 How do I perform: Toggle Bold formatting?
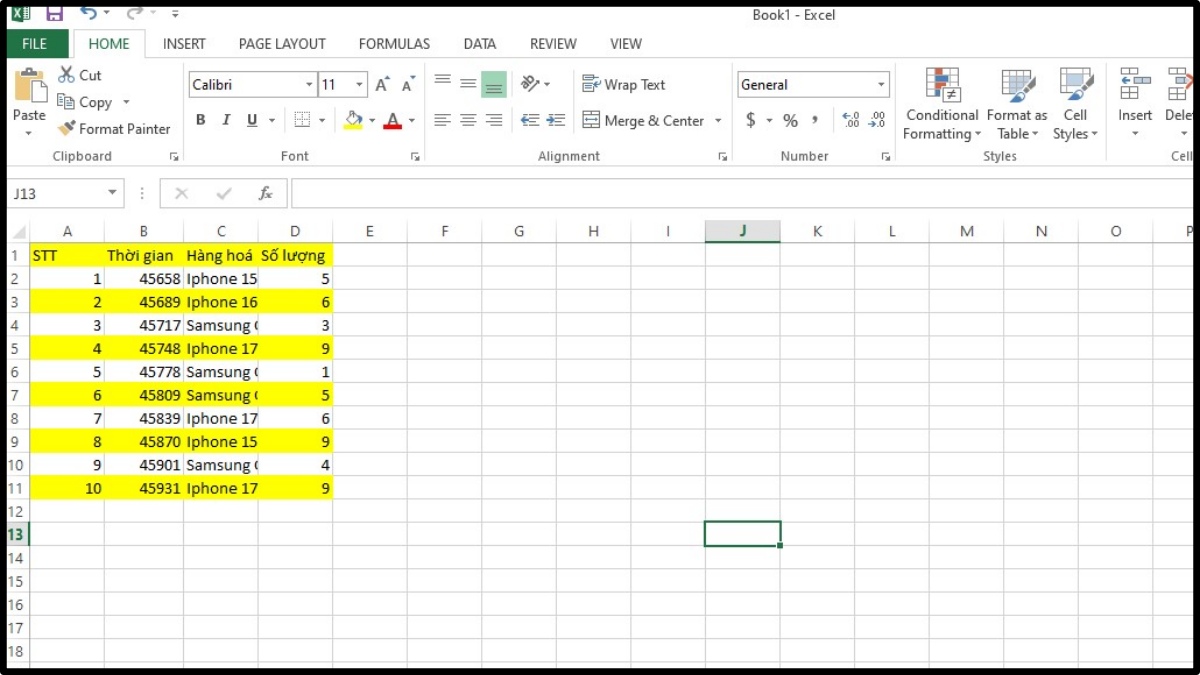201,120
